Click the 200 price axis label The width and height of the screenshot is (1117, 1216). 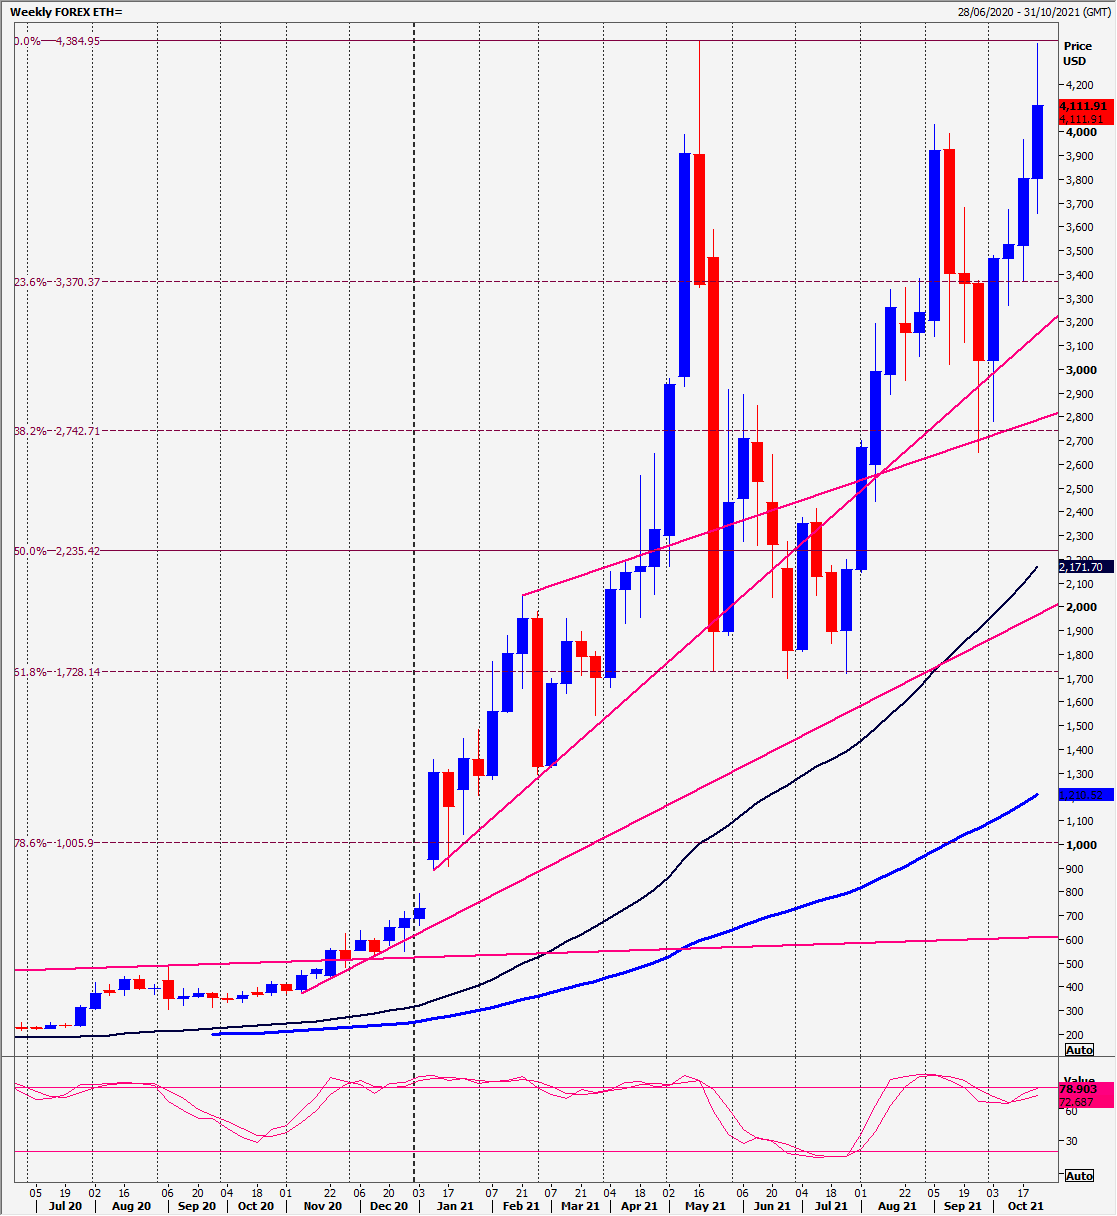1074,1035
